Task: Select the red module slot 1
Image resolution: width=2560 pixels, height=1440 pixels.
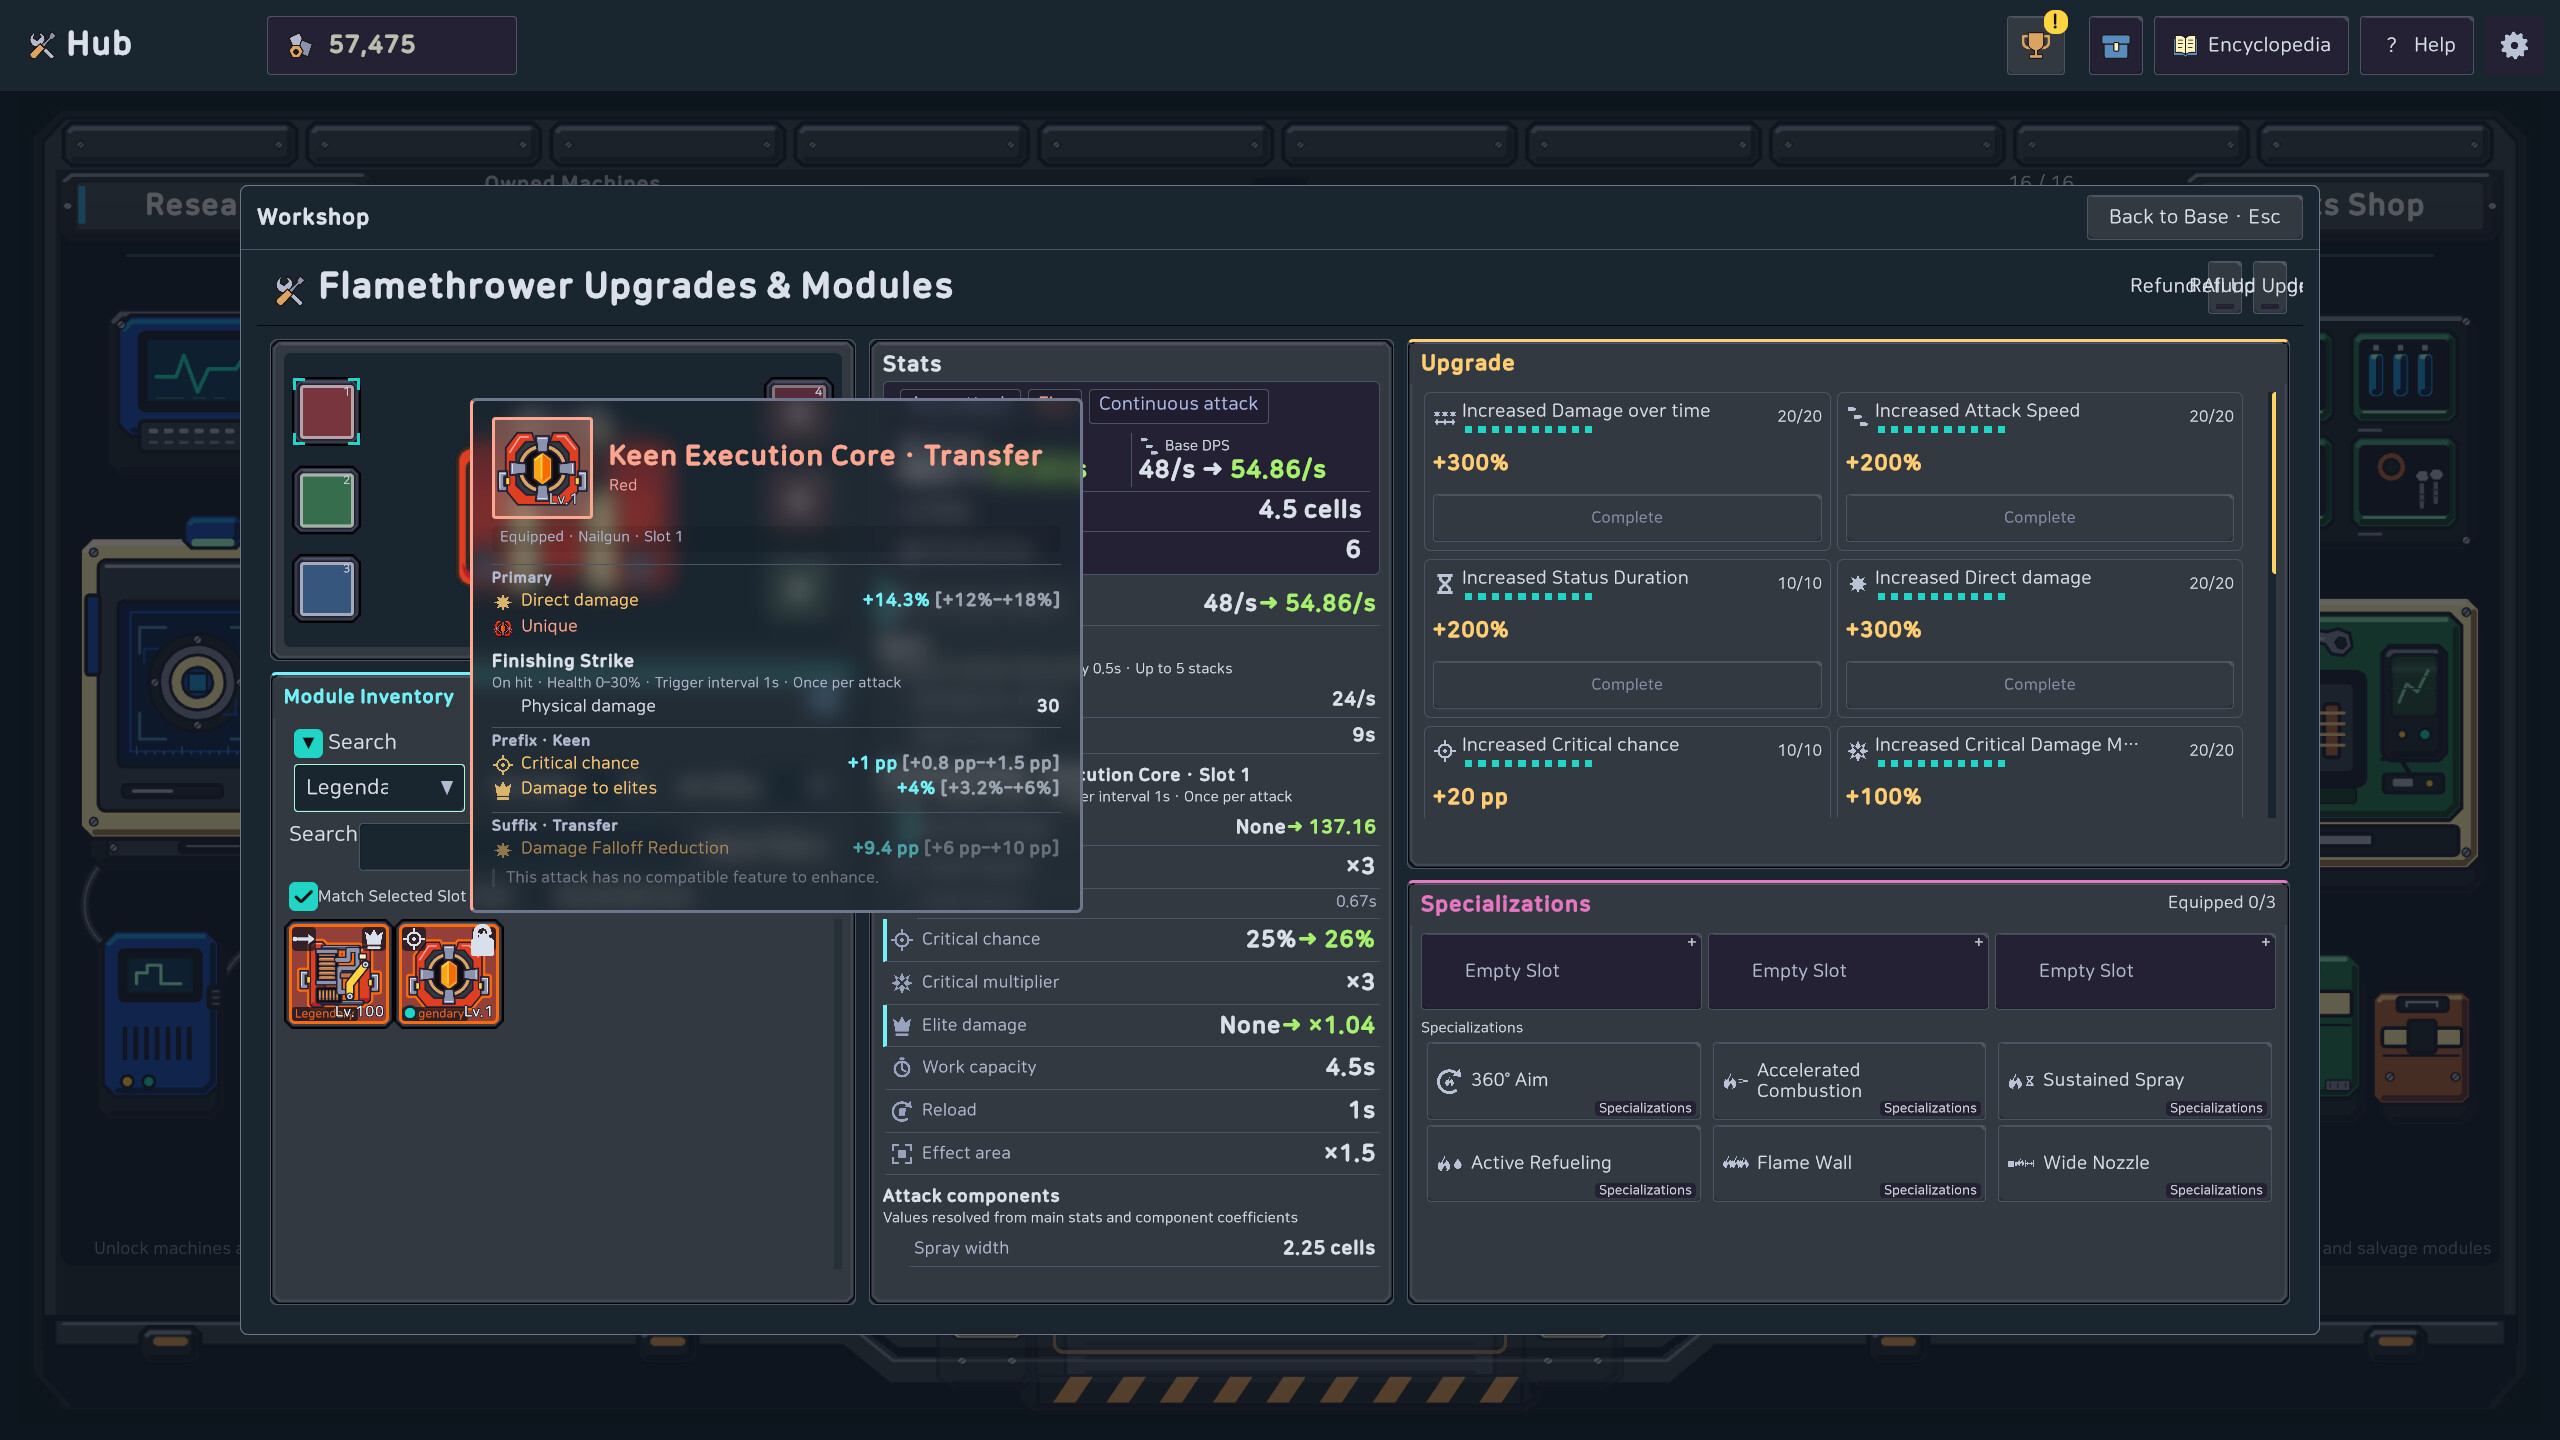Action: 327,411
